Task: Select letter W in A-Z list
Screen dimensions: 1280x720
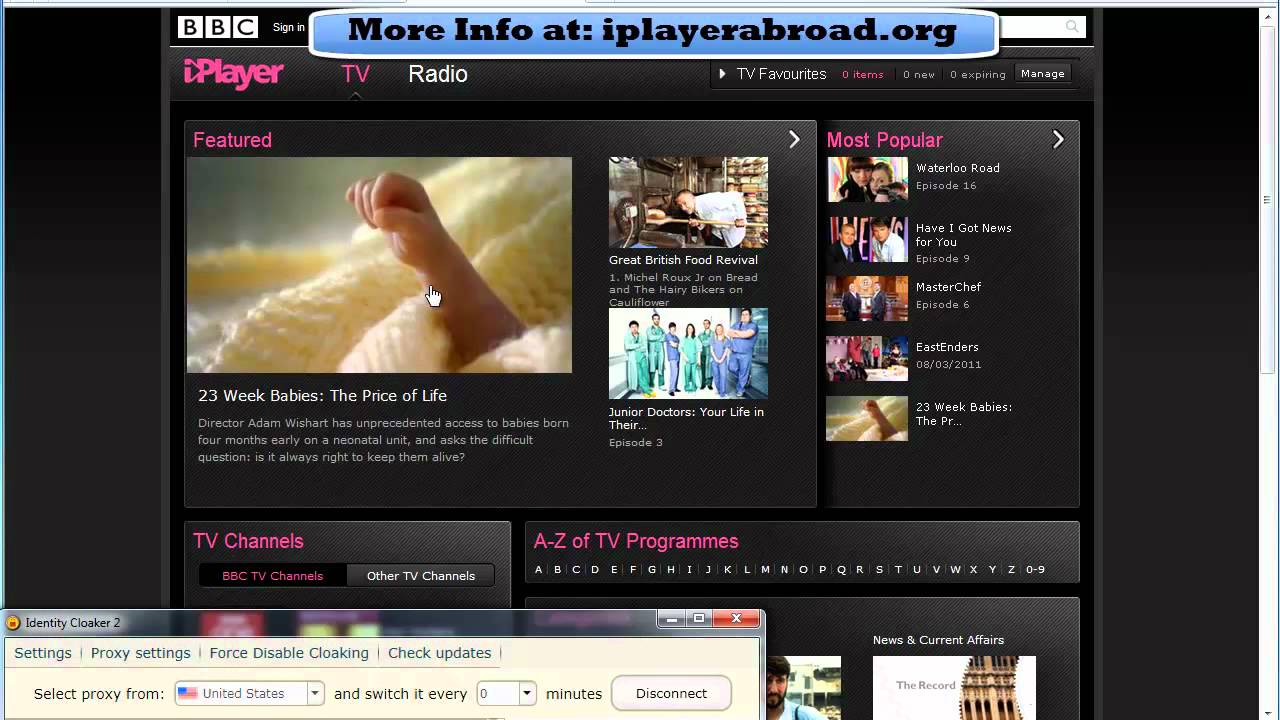Action: click(955, 570)
